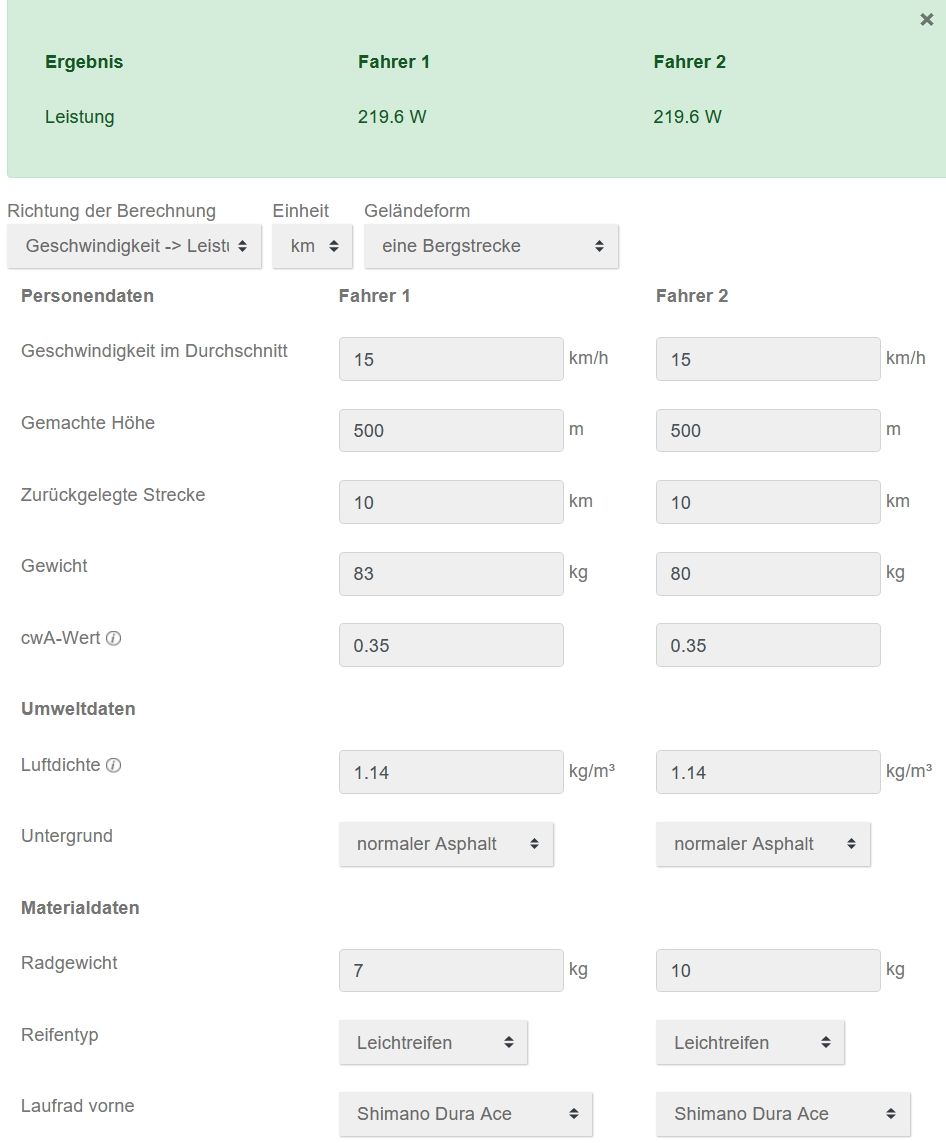This screenshot has height=1143, width=946.
Task: Open the Richtung der Berechnung dropdown
Action: tap(134, 246)
